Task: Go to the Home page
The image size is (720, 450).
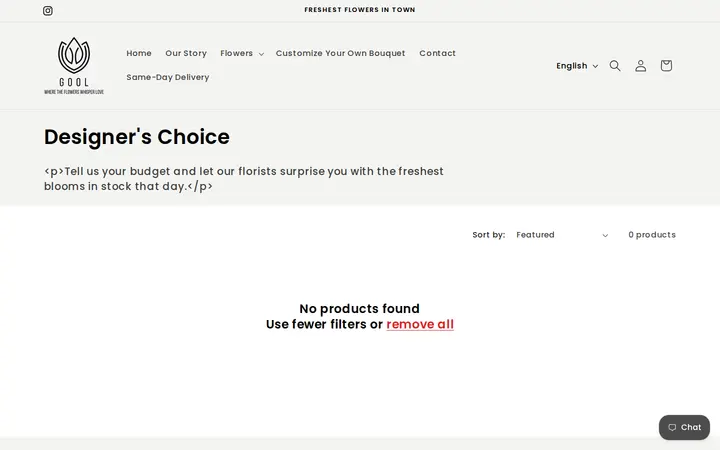Action: click(139, 53)
